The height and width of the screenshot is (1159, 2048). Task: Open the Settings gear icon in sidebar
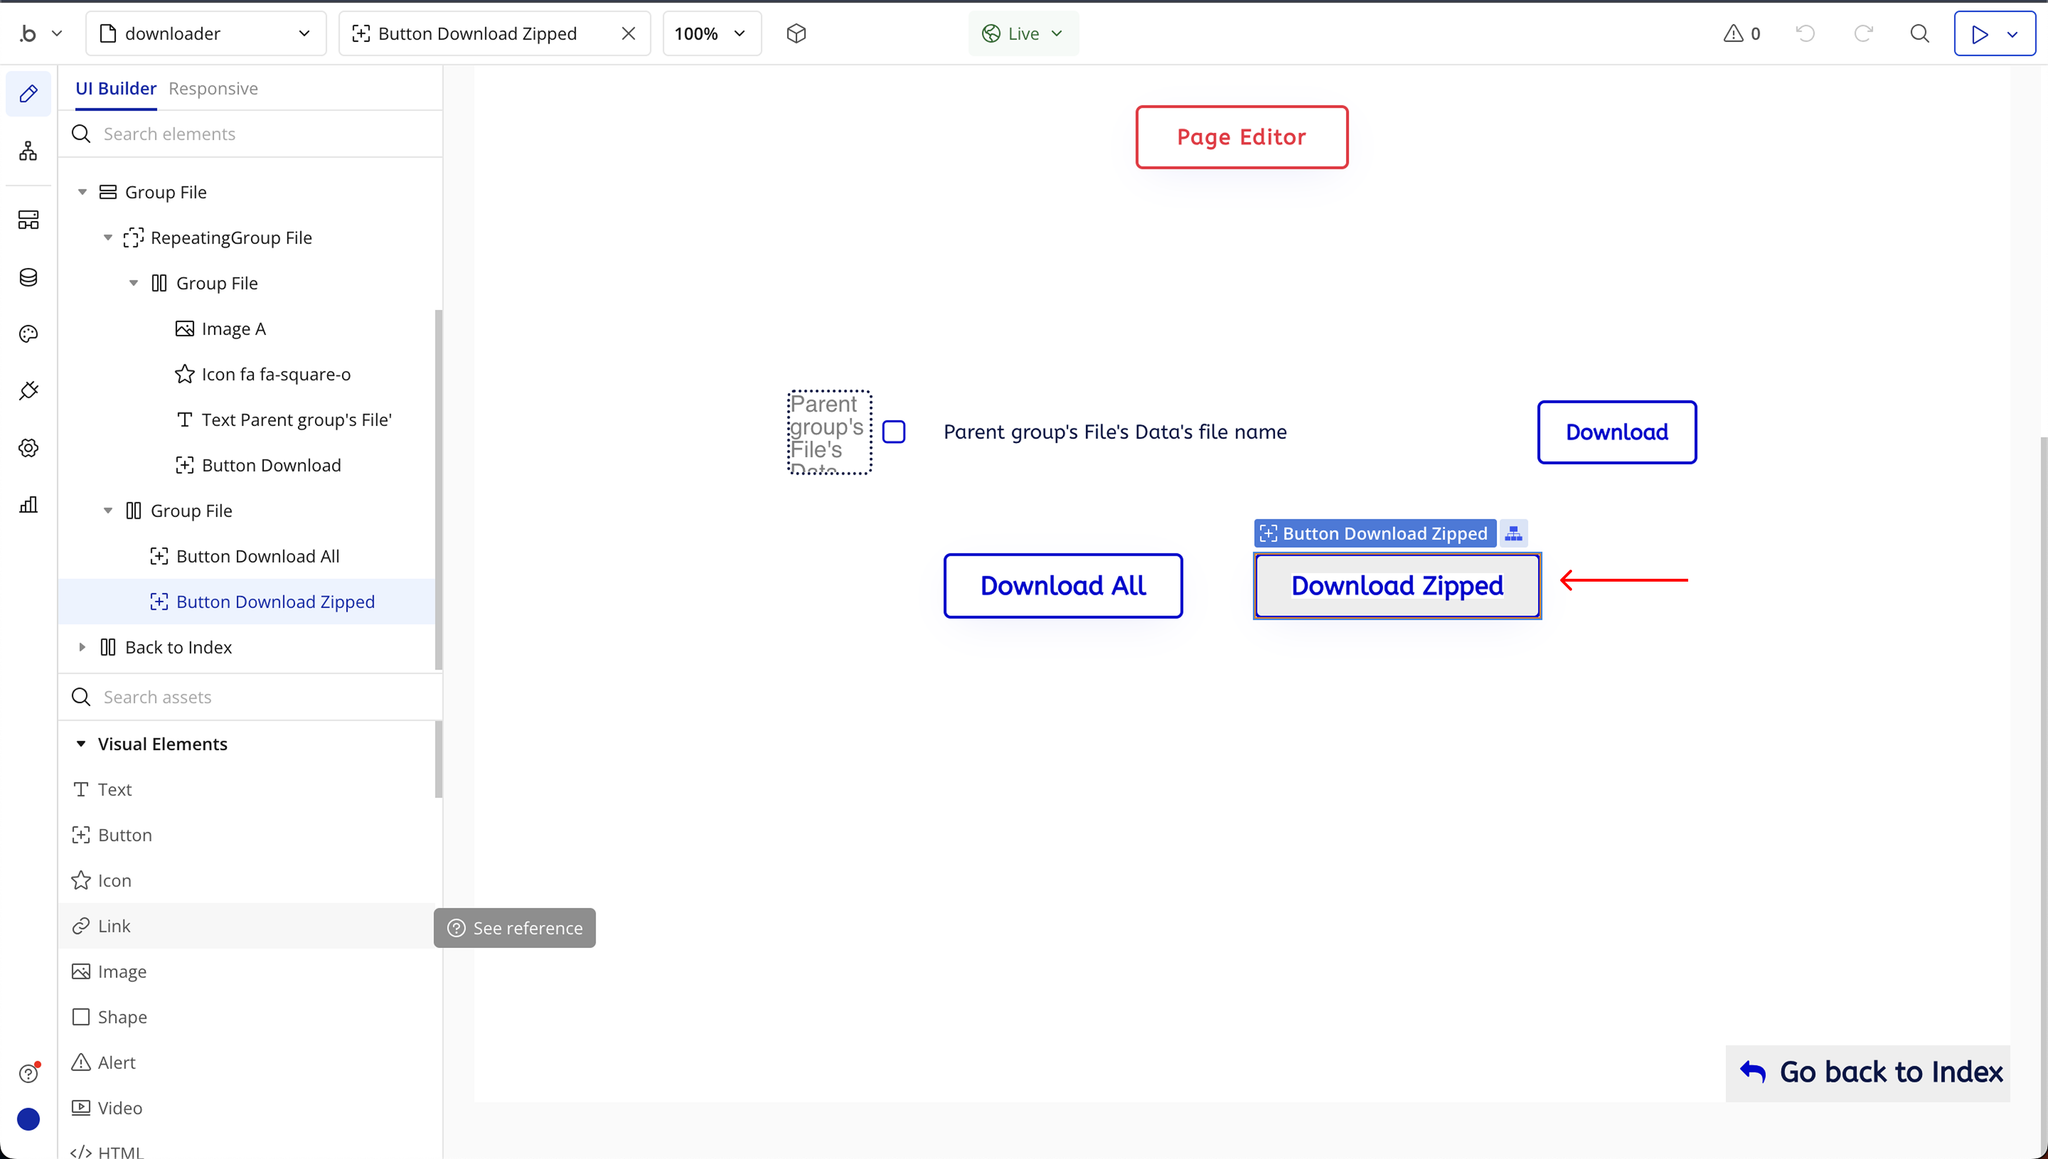tap(28, 448)
